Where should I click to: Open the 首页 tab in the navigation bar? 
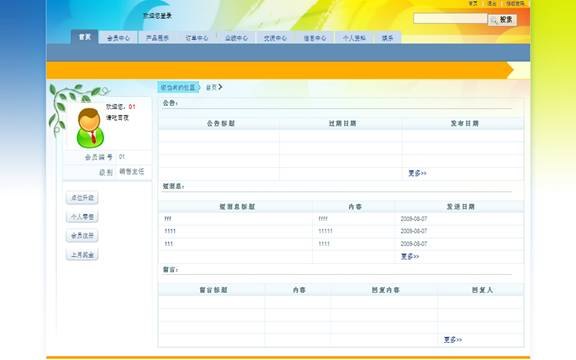pyautogui.click(x=84, y=37)
